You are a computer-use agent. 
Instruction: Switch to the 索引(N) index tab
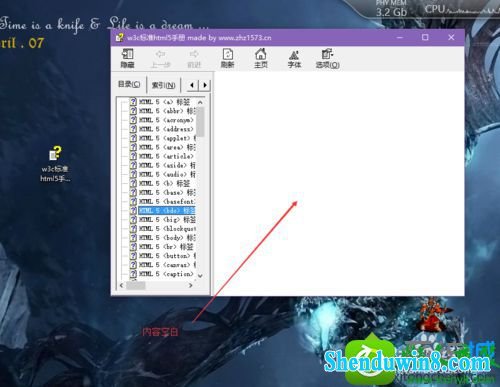coord(163,85)
